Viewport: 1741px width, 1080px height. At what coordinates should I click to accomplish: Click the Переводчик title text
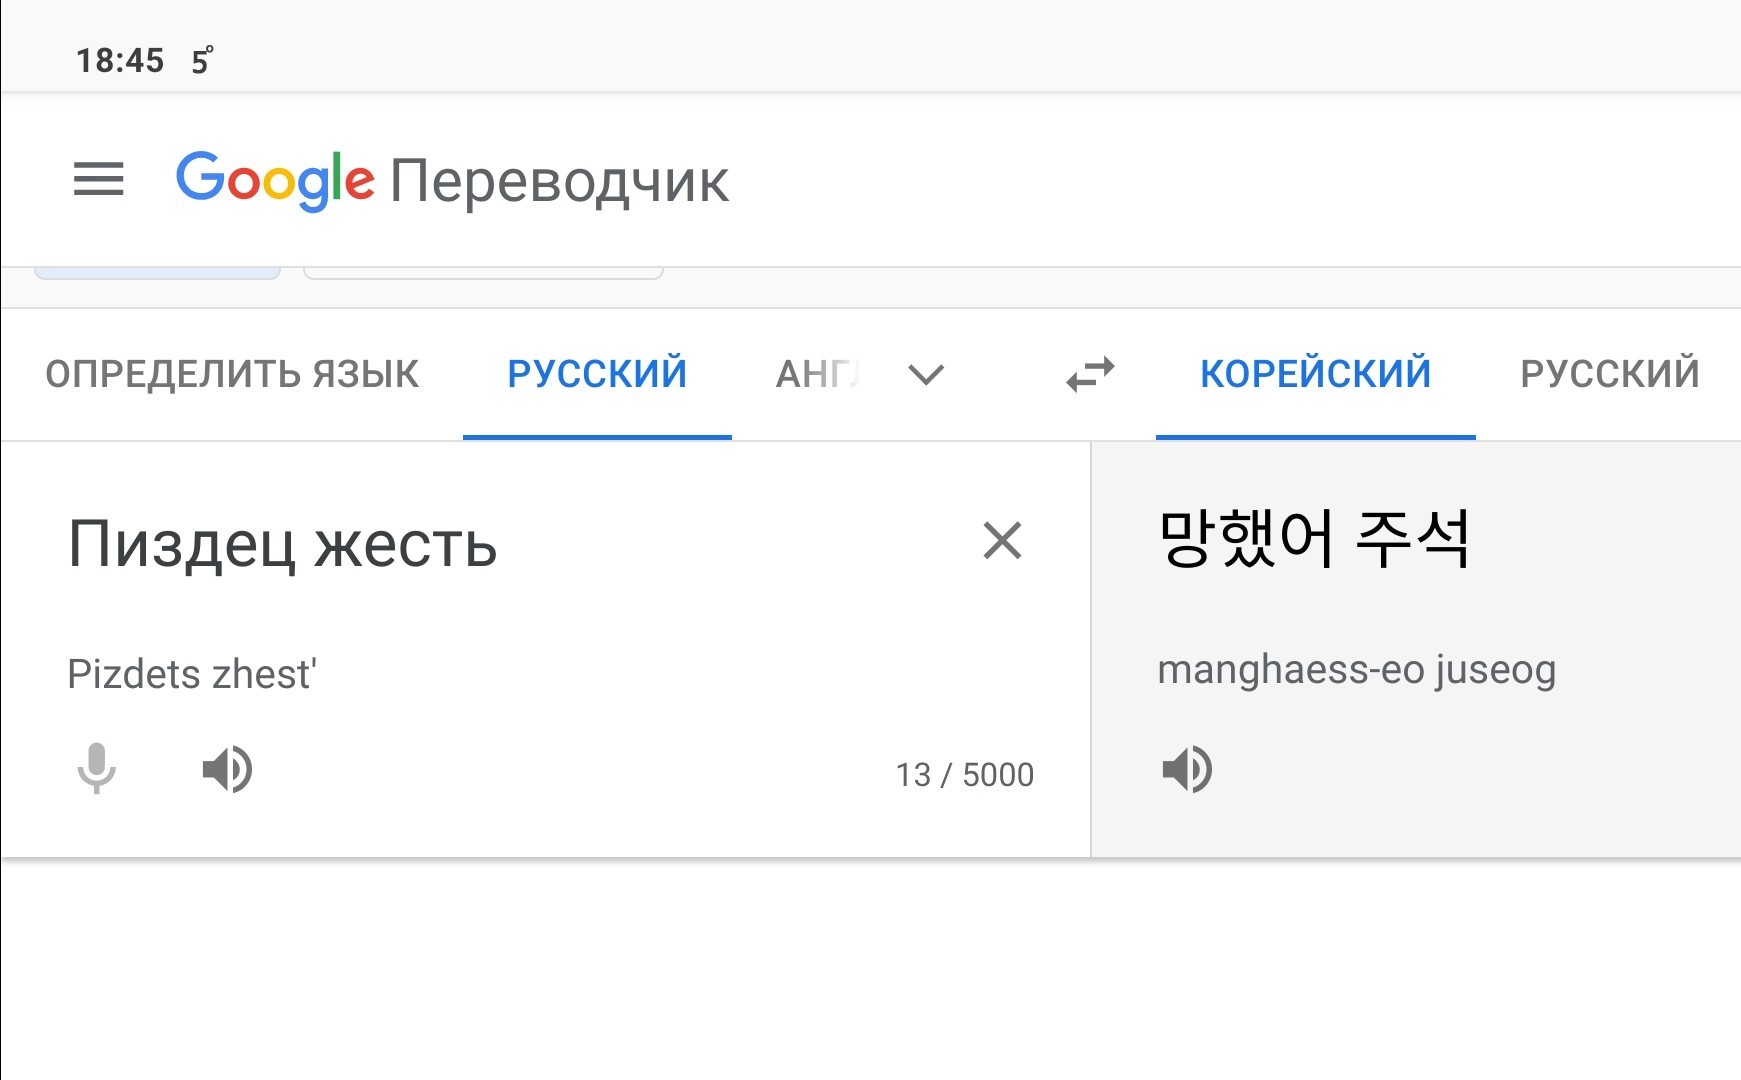[559, 182]
